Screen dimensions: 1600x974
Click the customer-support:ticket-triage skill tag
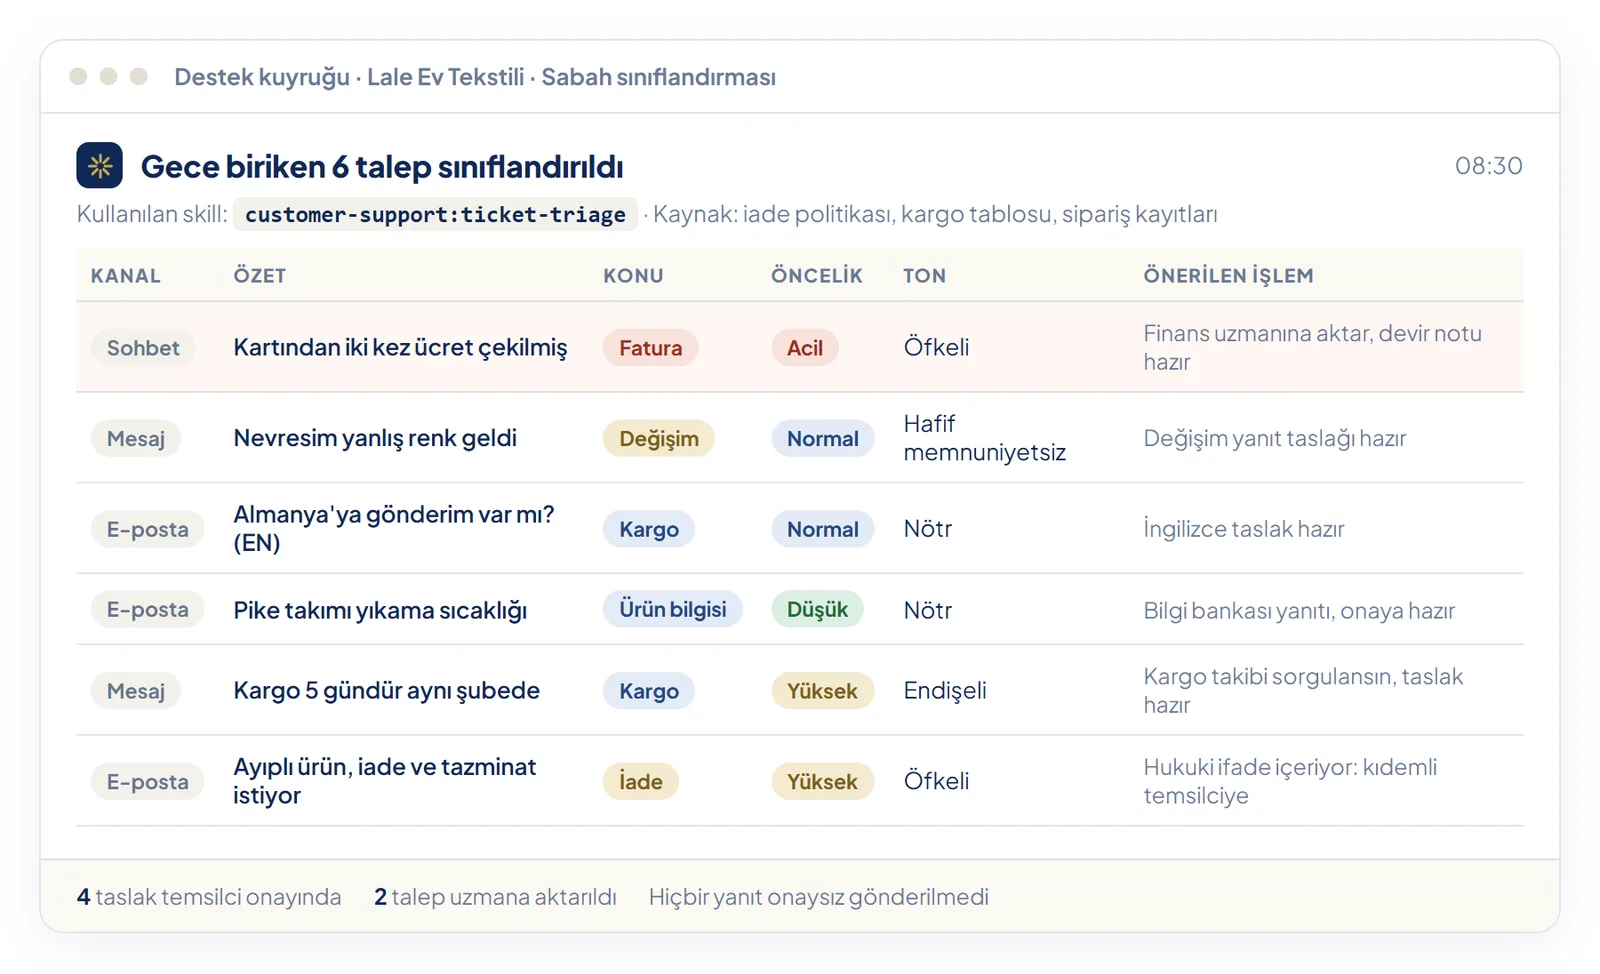[435, 214]
